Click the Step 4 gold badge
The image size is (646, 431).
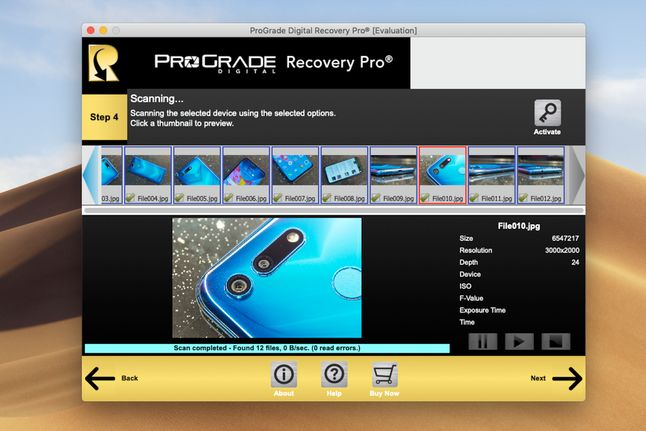104,117
